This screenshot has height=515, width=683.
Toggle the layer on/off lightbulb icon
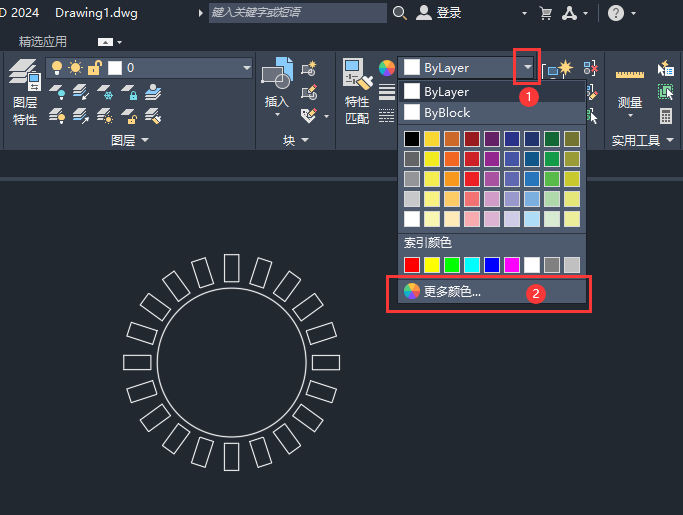point(57,68)
